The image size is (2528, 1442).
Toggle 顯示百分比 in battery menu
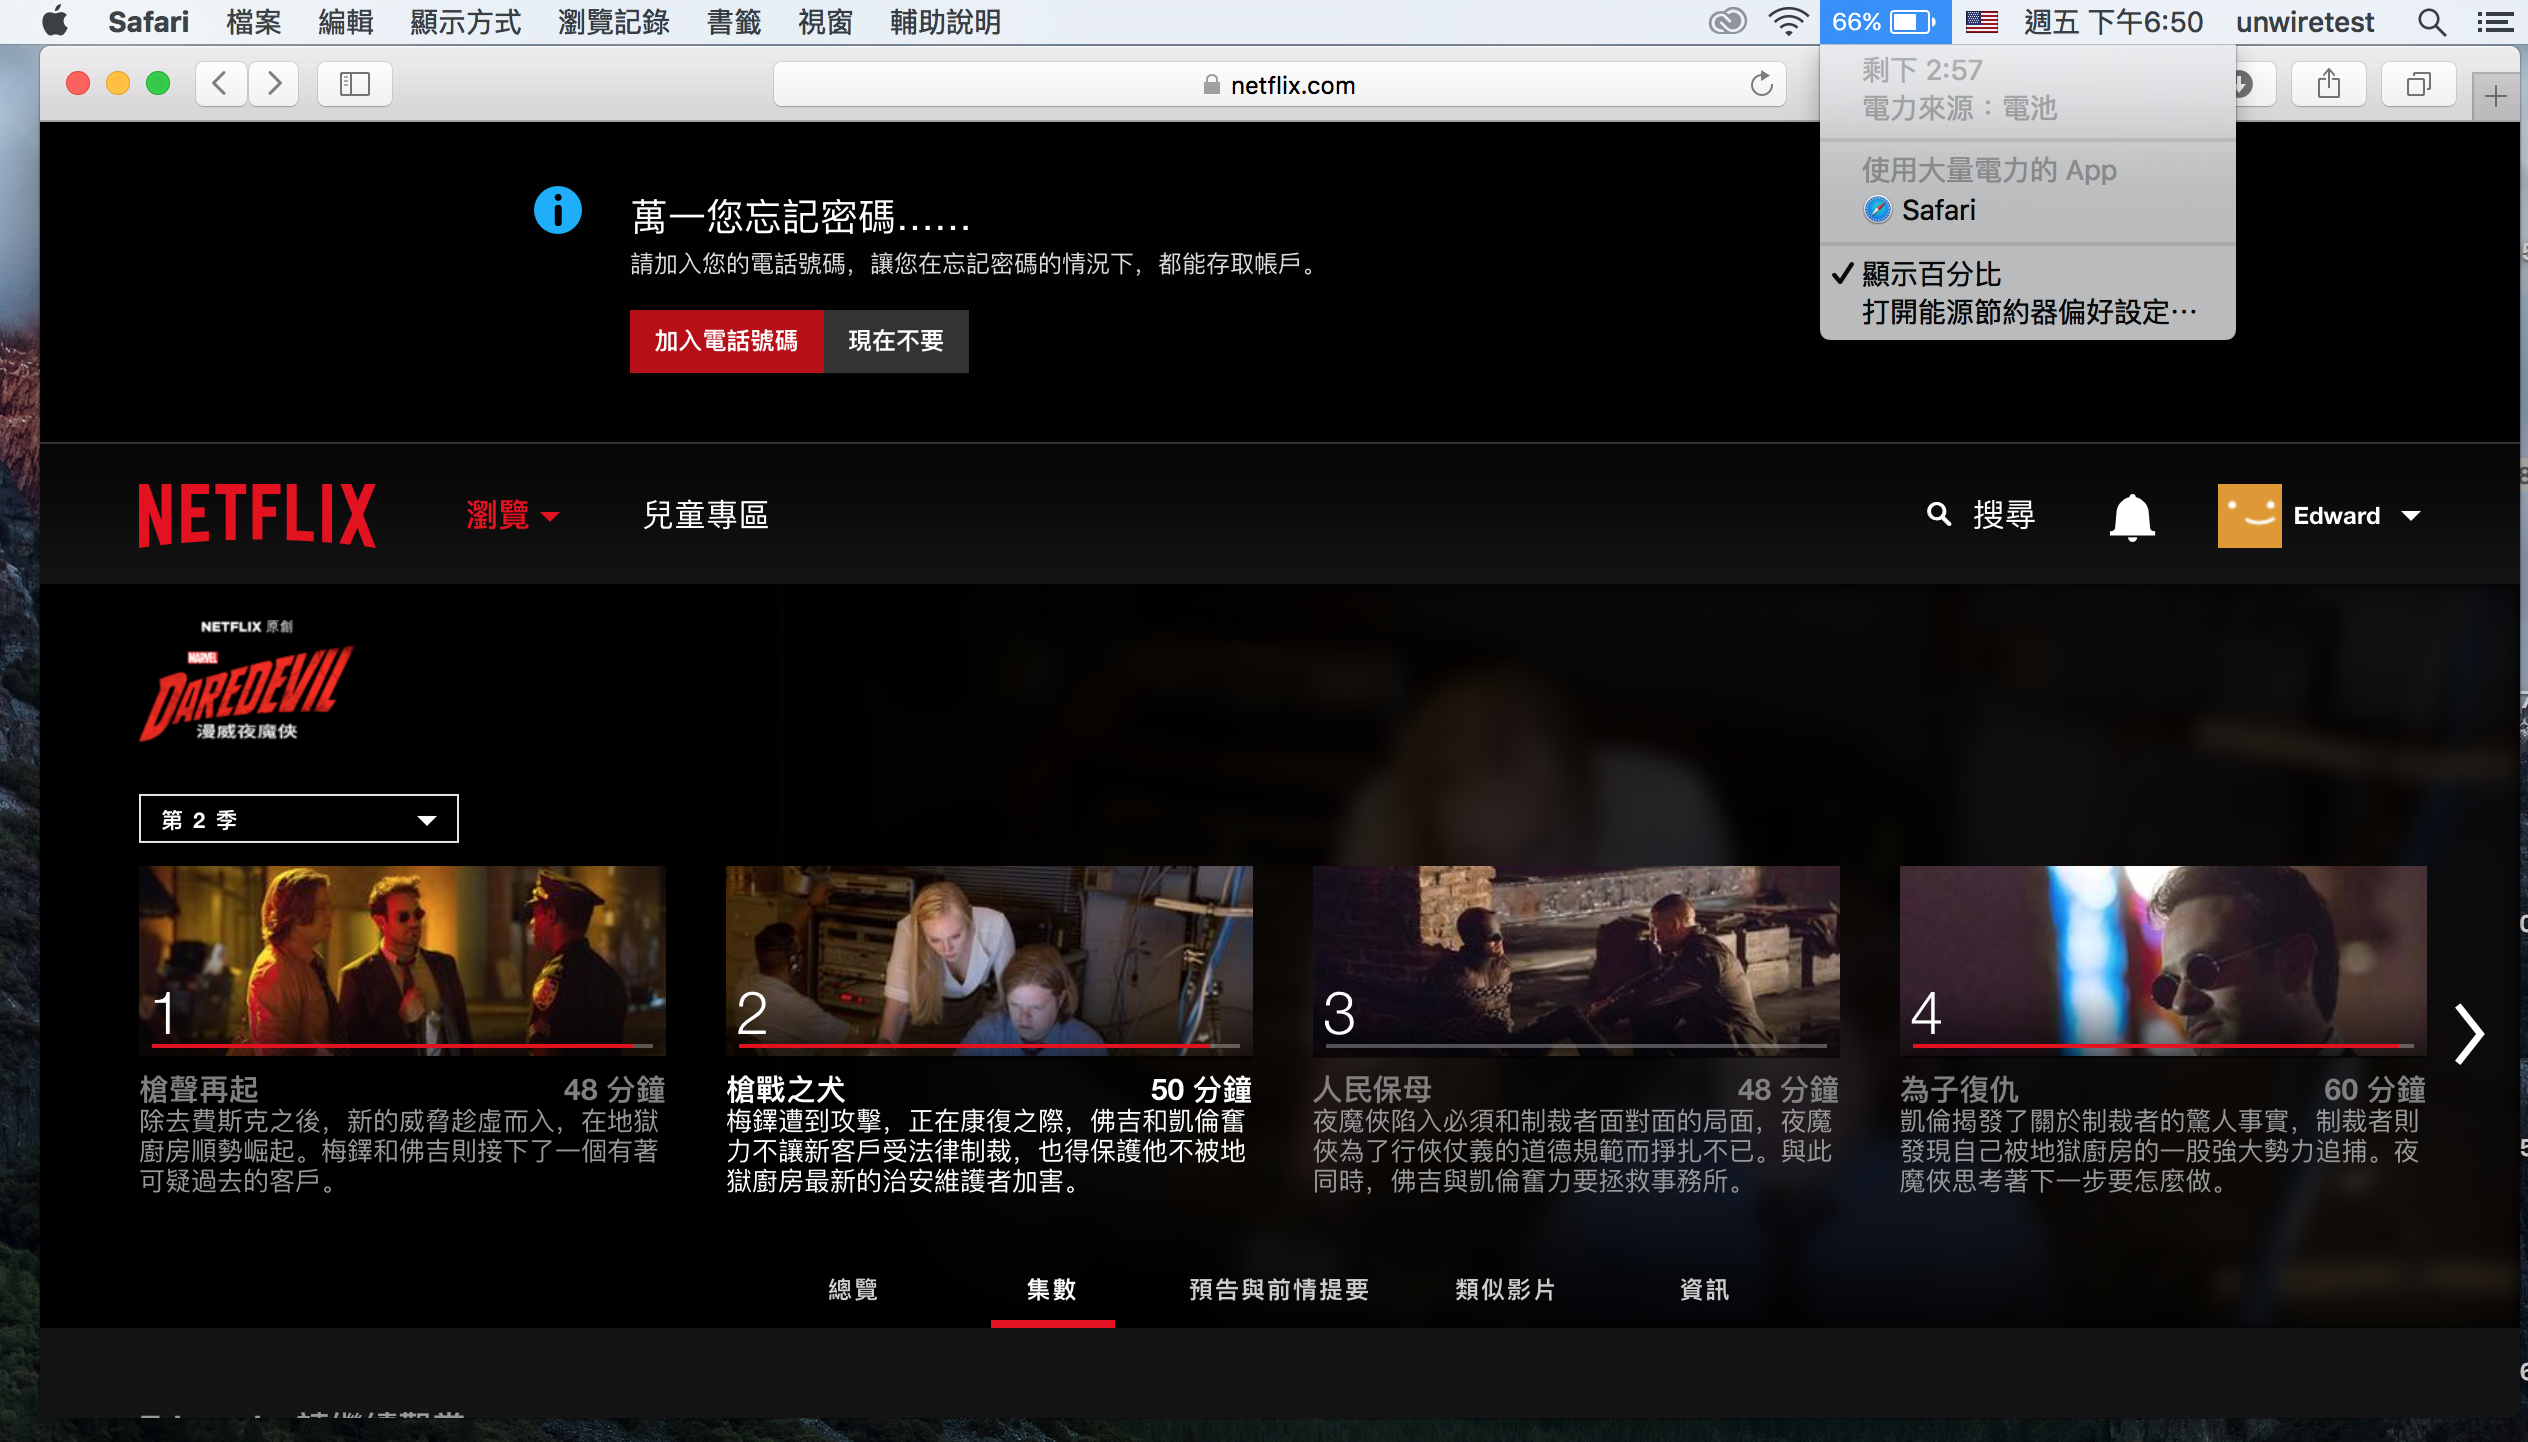point(1930,274)
